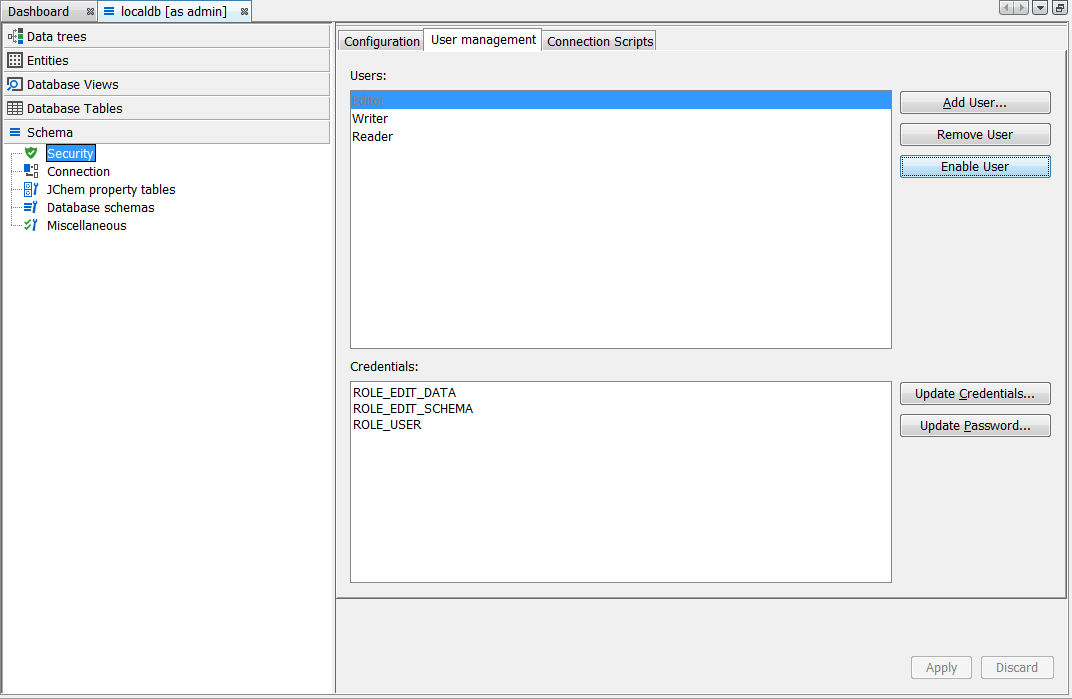Screen dimensions: 1072x699
Task: Click the Database Views magnifier icon
Action: click(x=14, y=84)
